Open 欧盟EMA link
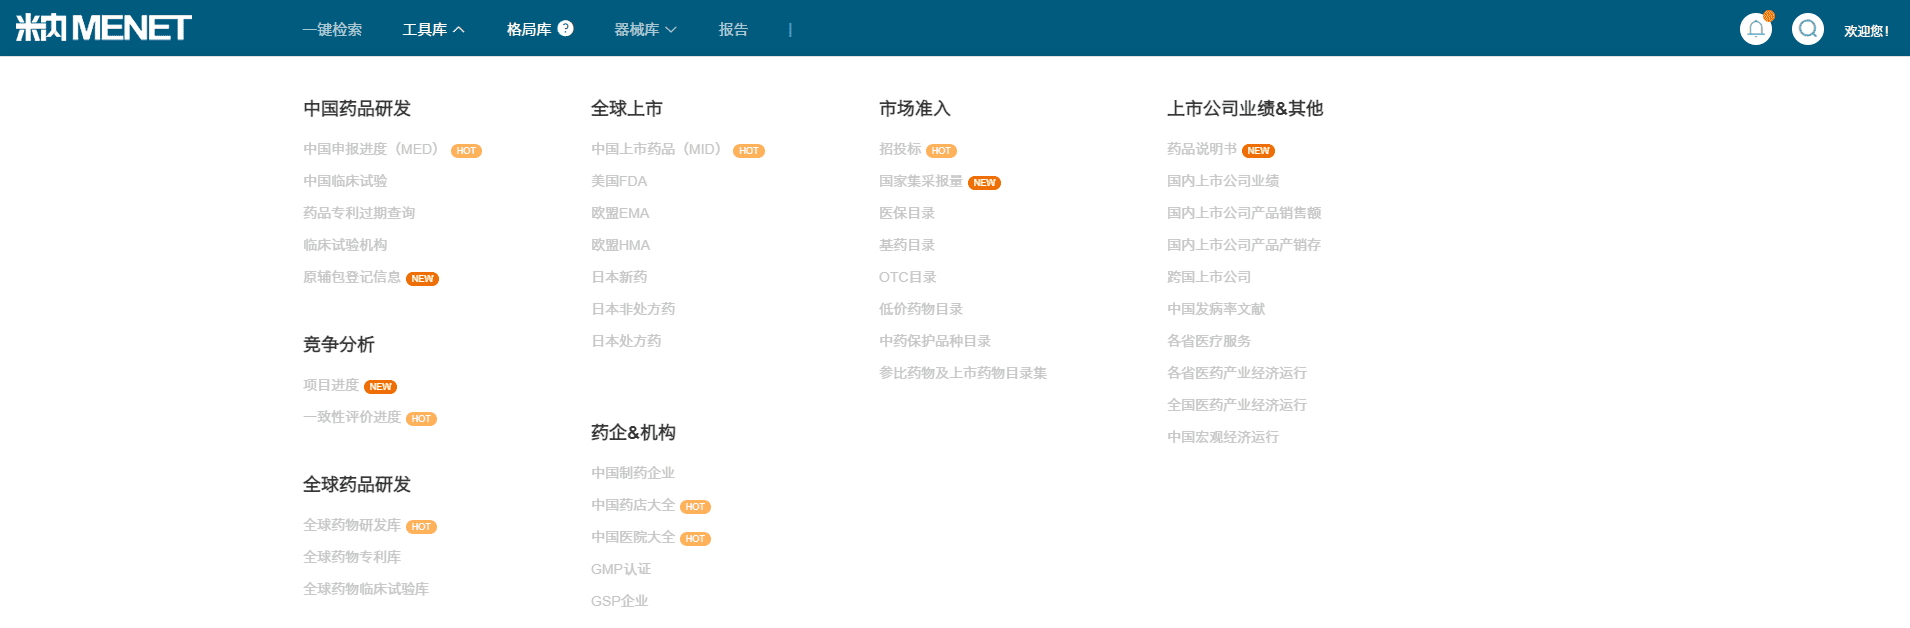1910x628 pixels. 620,213
